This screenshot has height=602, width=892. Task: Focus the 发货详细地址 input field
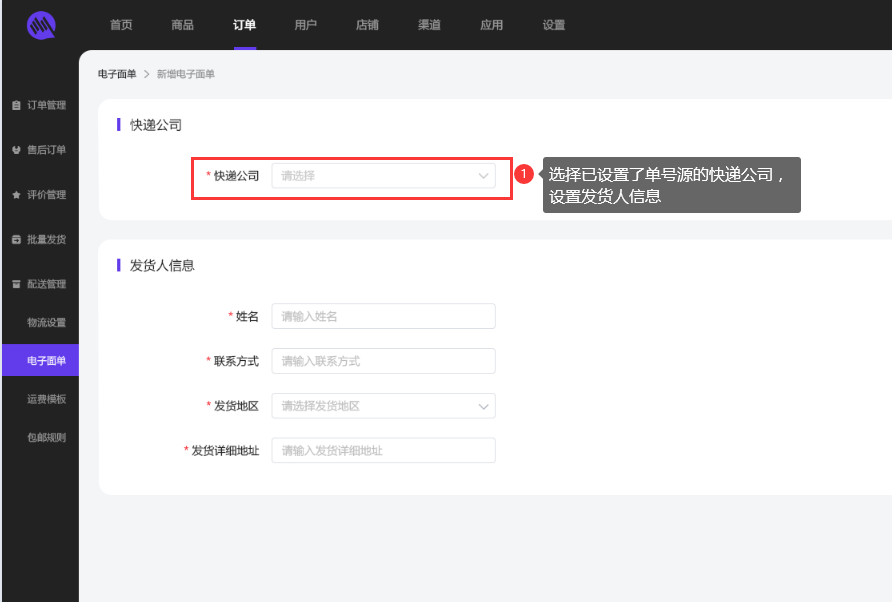pyautogui.click(x=383, y=451)
